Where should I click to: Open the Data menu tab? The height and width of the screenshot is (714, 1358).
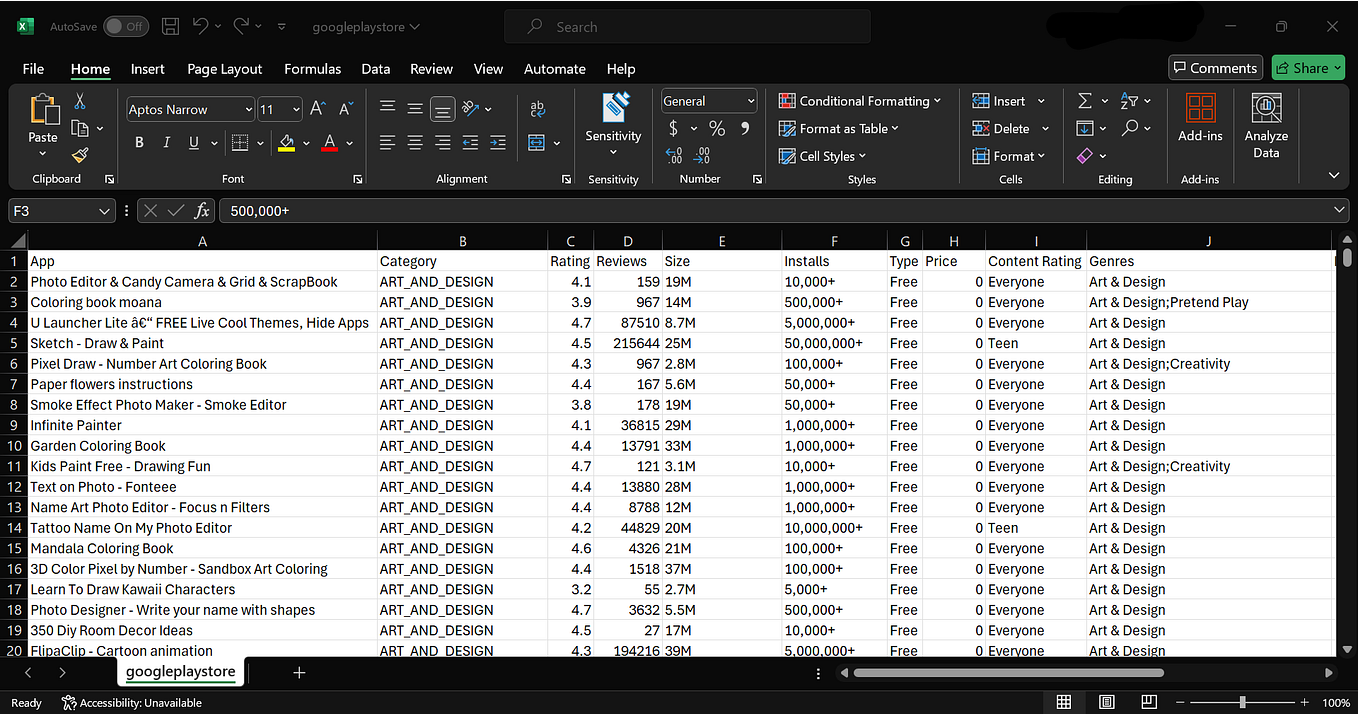coord(375,69)
